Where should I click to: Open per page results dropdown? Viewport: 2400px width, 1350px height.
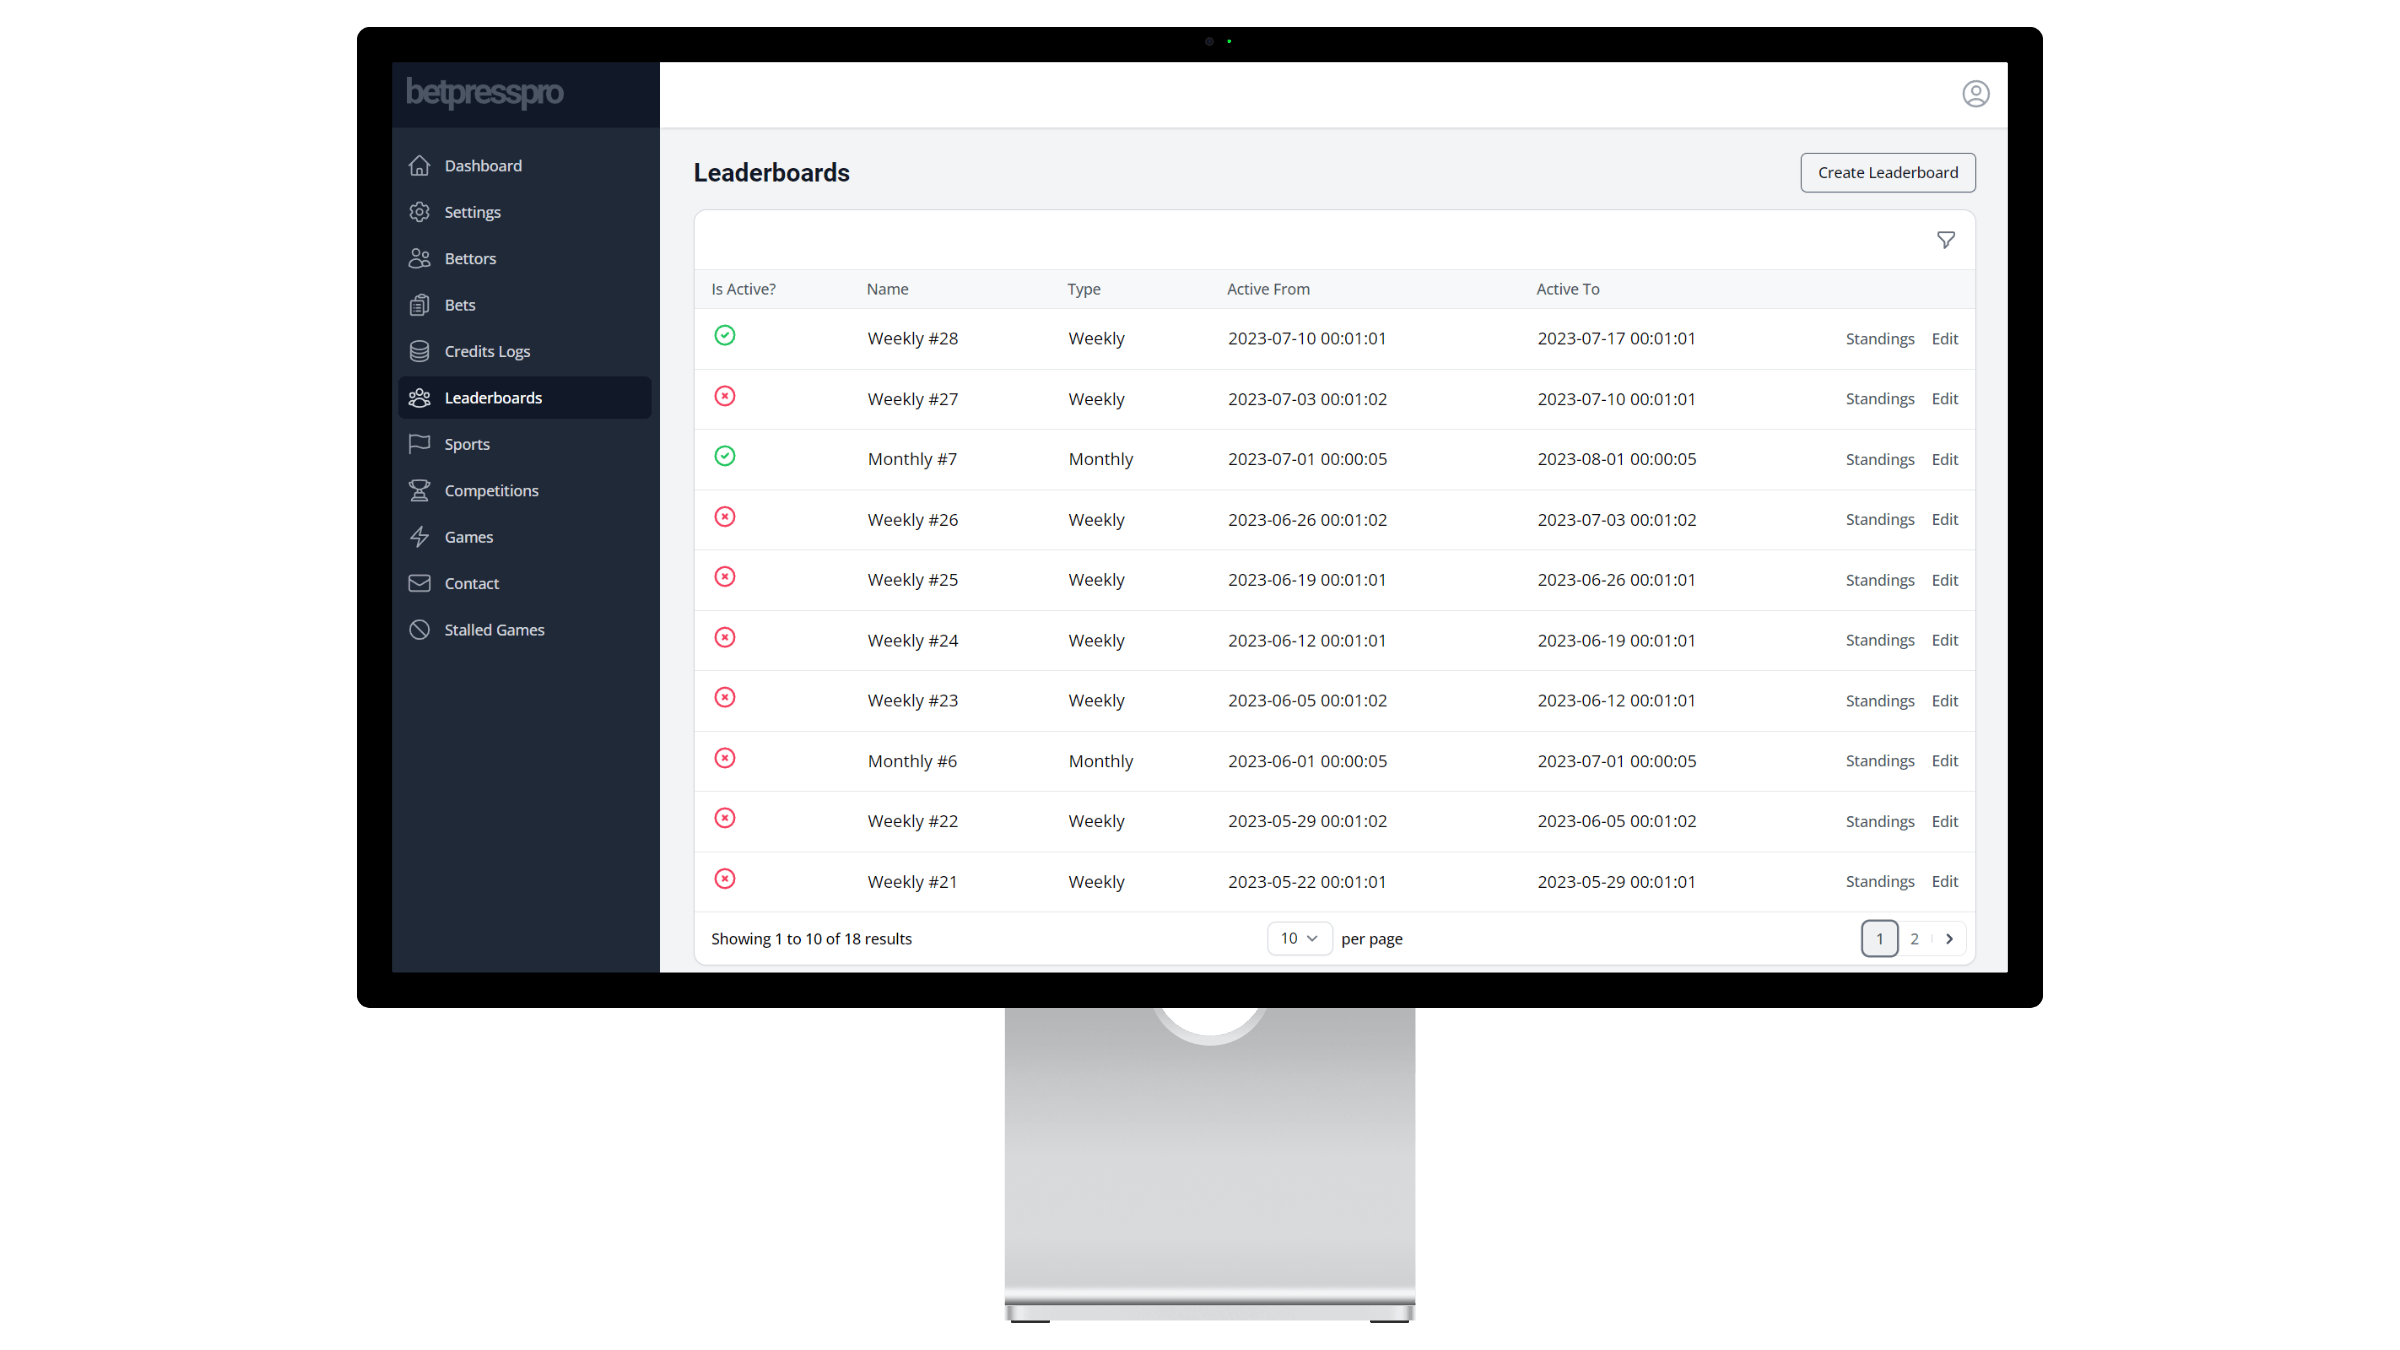(1297, 938)
